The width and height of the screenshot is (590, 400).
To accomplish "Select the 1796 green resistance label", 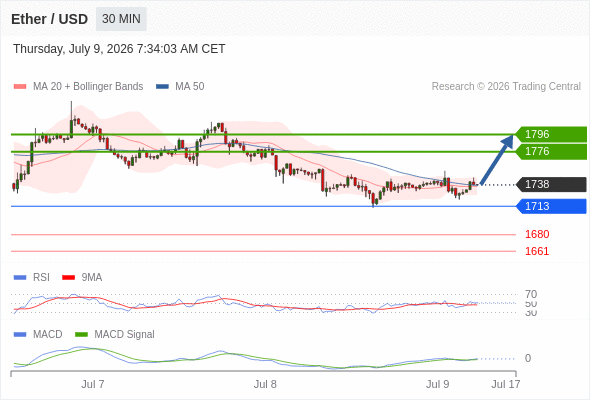I will (551, 134).
